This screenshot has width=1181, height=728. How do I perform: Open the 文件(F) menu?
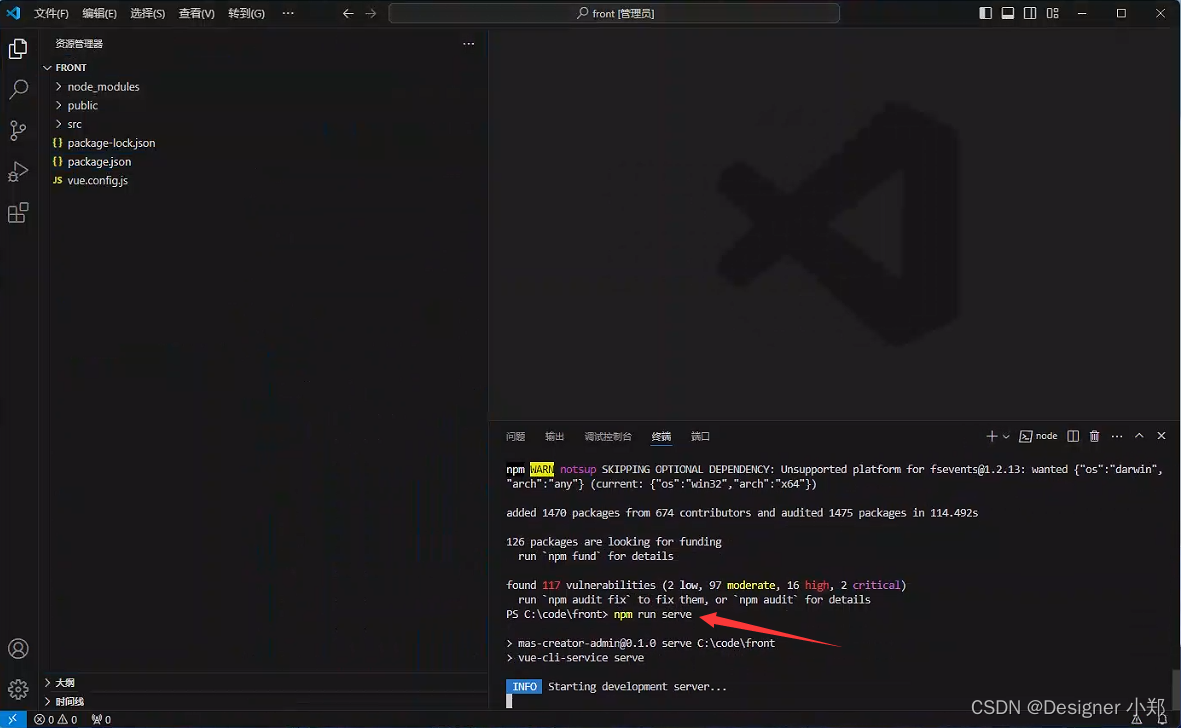[51, 13]
